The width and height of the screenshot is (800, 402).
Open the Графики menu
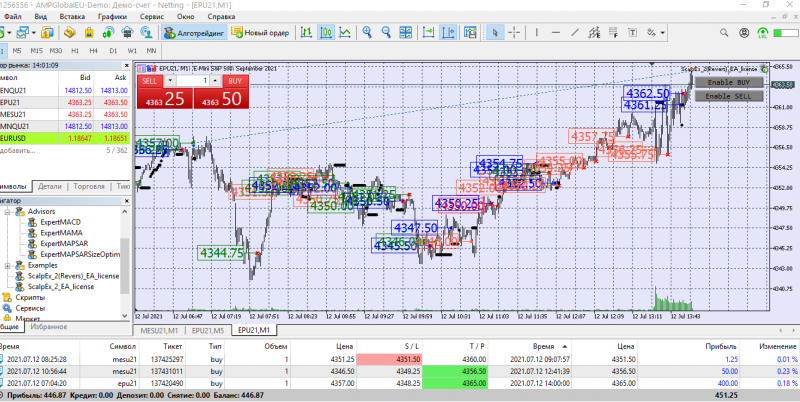point(113,16)
